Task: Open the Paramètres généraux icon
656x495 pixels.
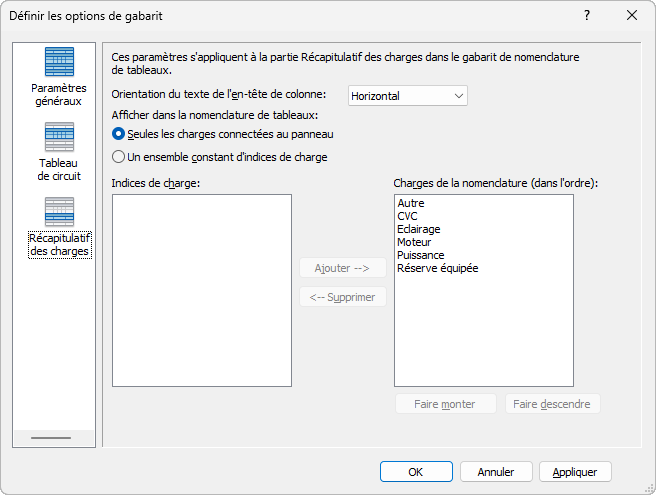Action: (x=59, y=63)
